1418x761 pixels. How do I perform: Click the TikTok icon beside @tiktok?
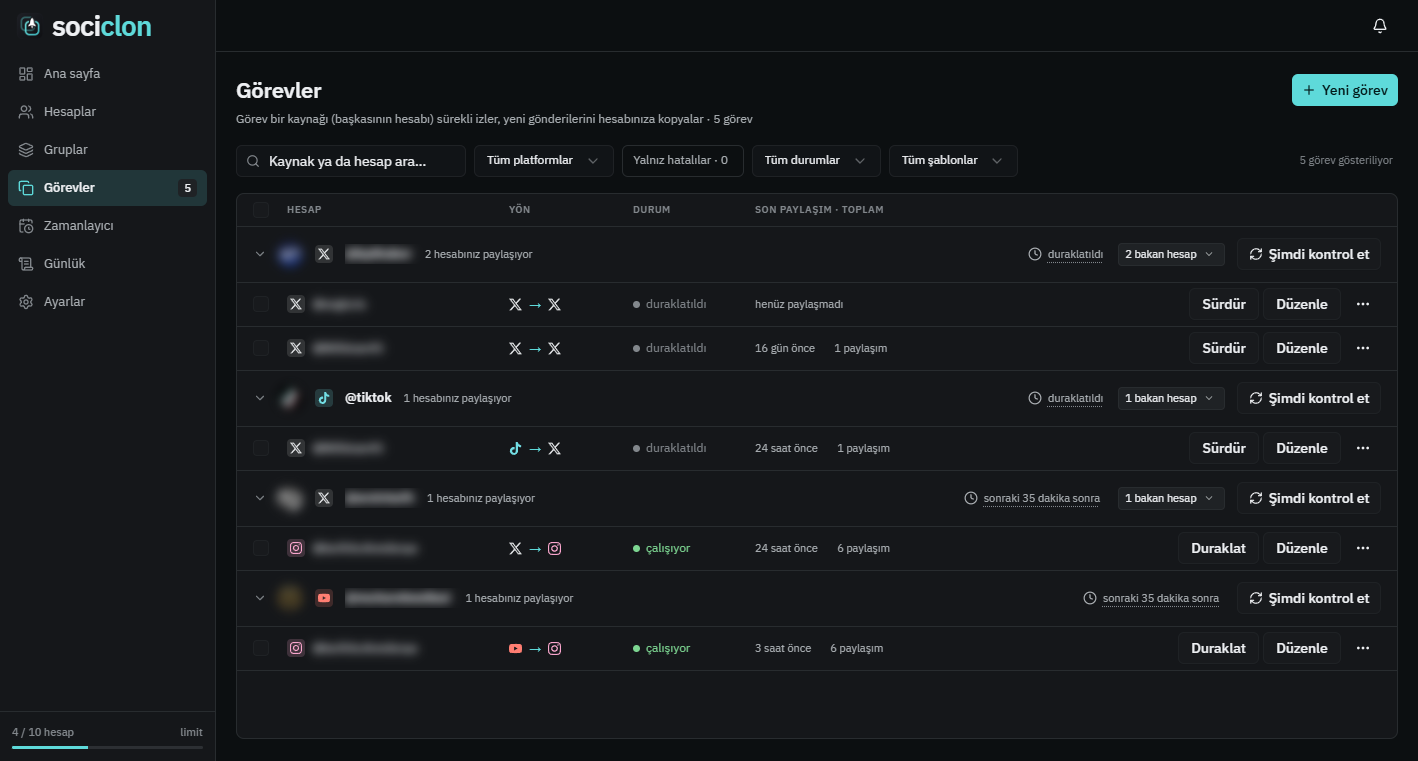[x=324, y=398]
